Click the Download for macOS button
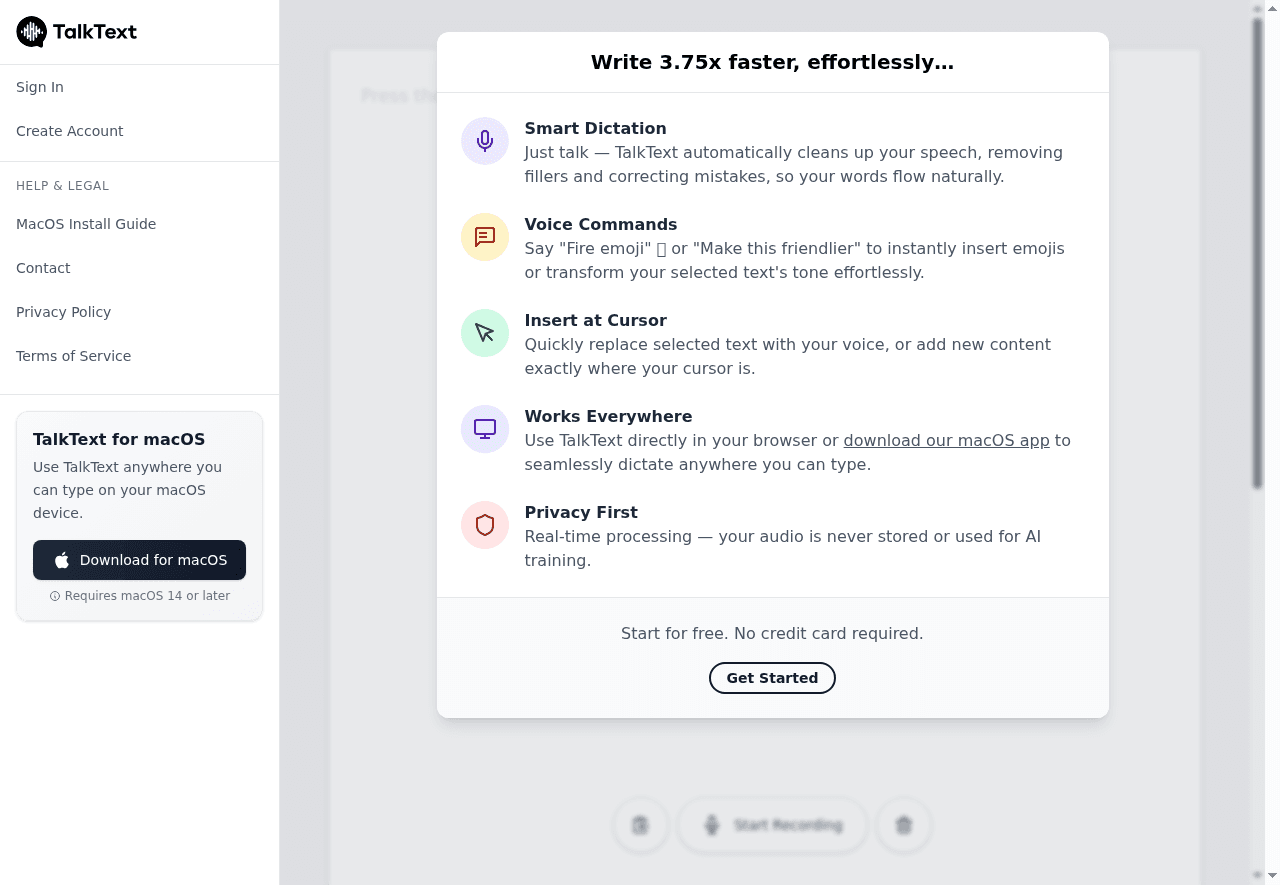The image size is (1280, 885). coord(139,560)
